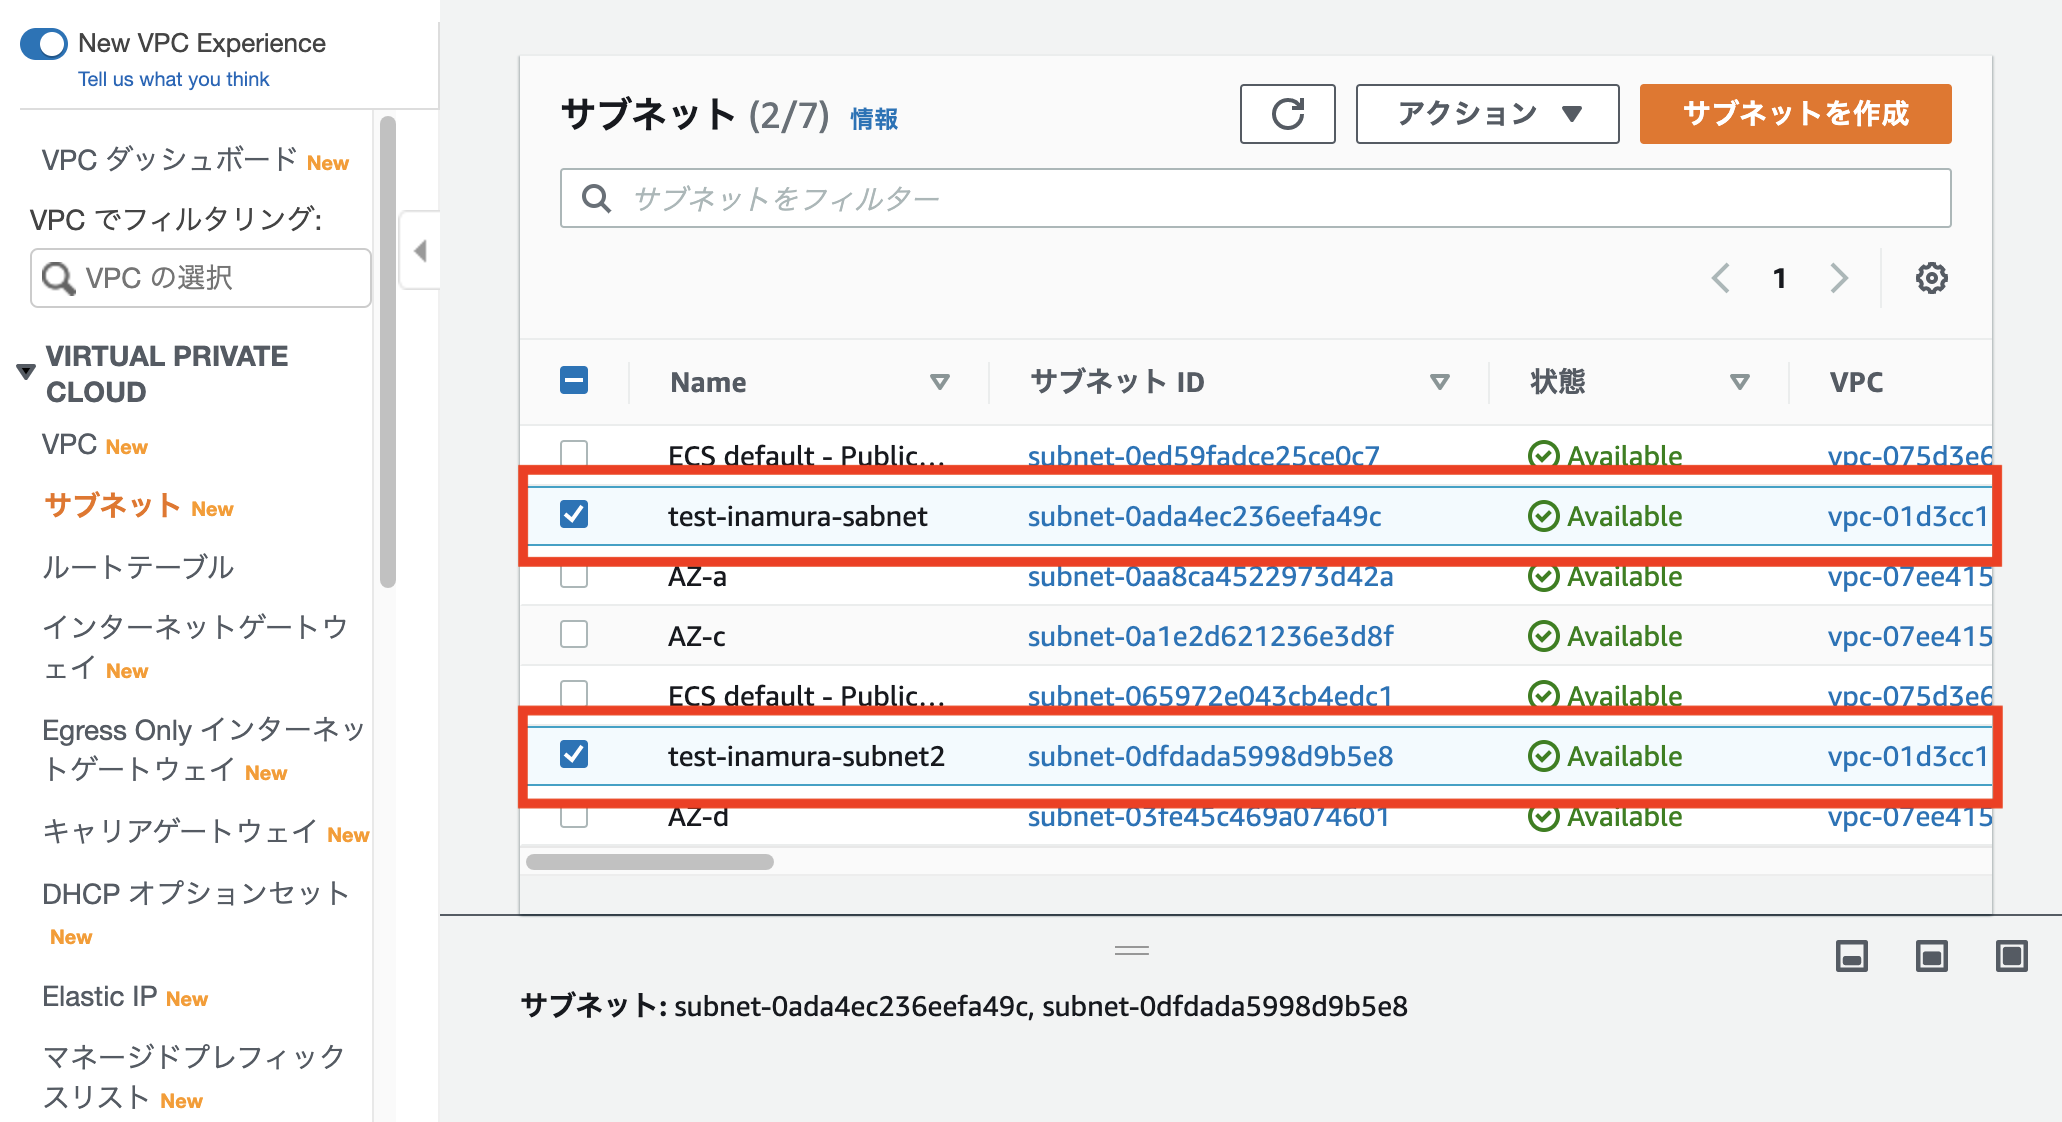
Task: Go to the next page arrow
Action: (1839, 278)
